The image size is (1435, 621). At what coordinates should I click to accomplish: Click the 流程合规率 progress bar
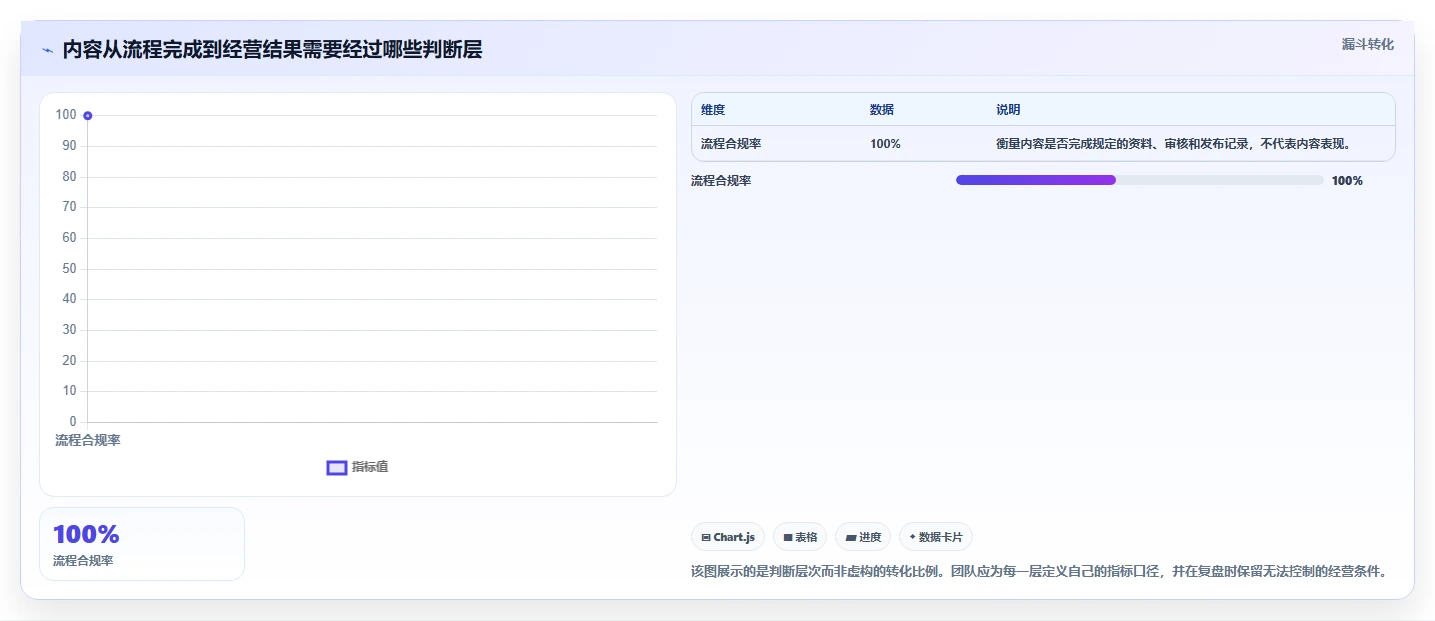(x=1139, y=180)
